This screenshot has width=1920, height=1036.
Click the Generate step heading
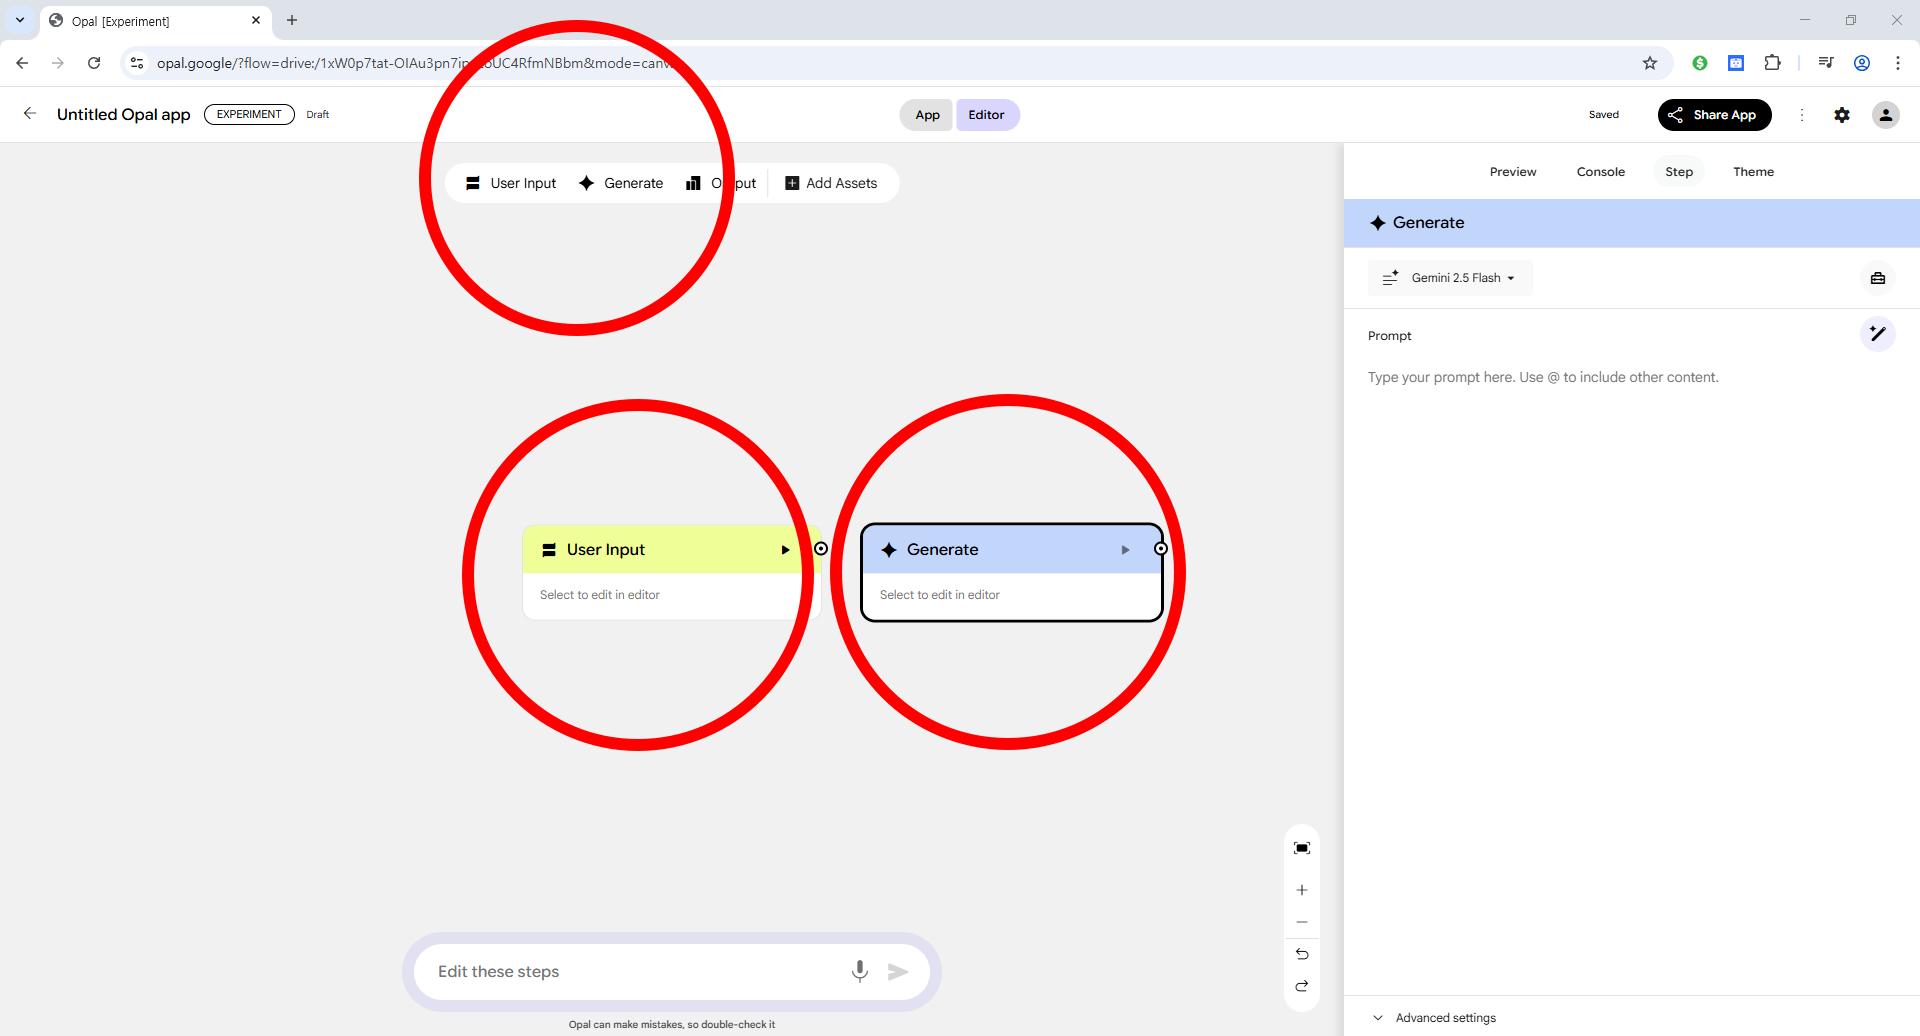tap(1428, 223)
